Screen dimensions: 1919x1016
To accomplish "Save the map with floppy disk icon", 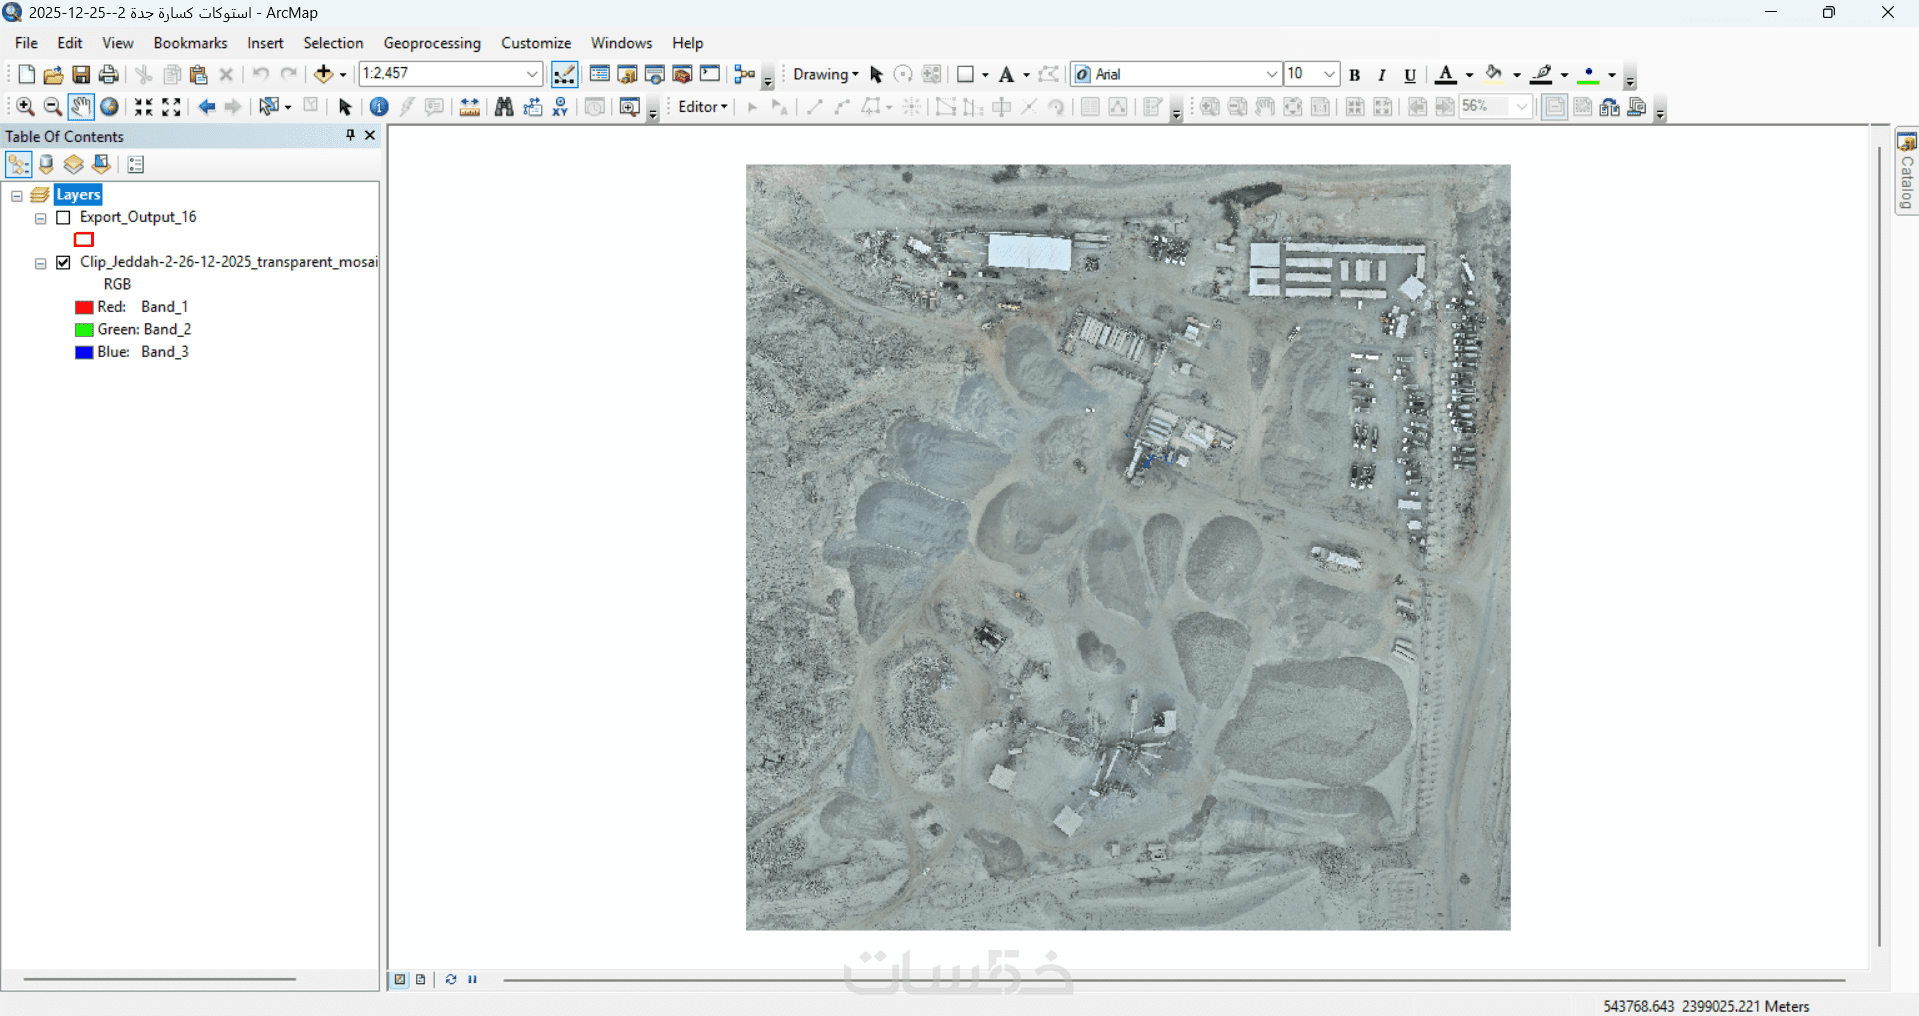I will (81, 74).
